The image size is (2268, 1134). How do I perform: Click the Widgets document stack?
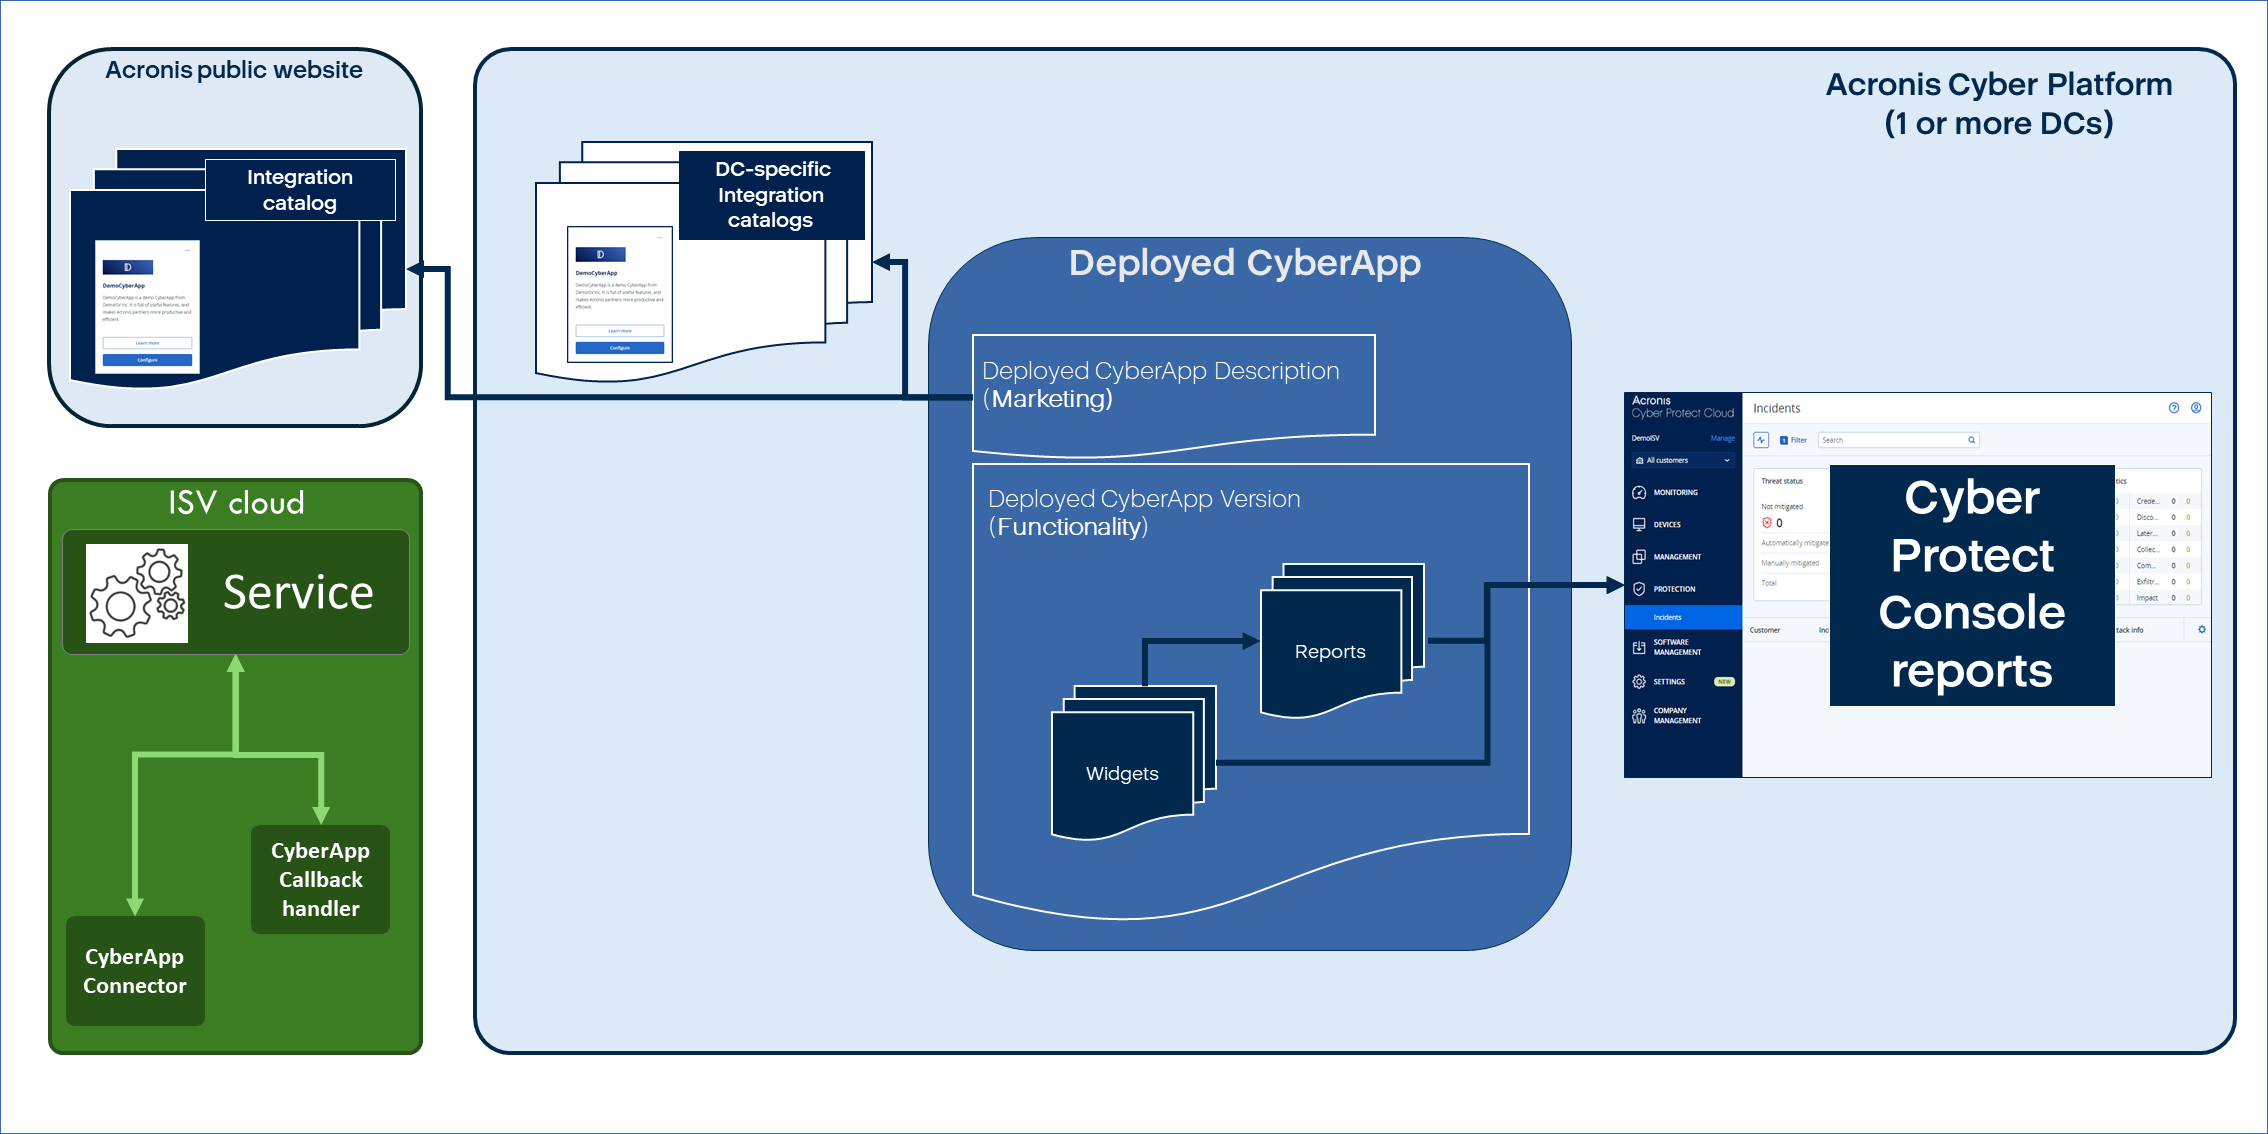coord(1133,762)
